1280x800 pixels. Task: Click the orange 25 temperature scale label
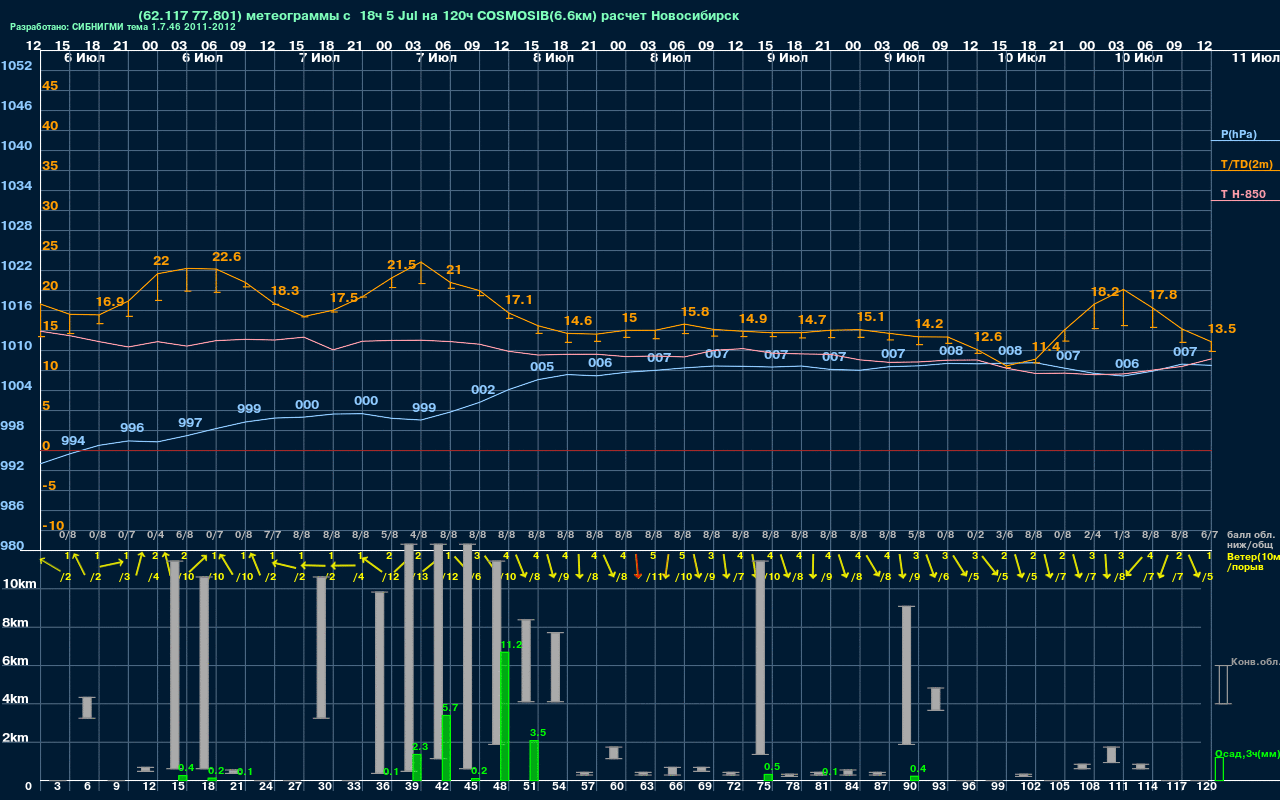click(50, 246)
